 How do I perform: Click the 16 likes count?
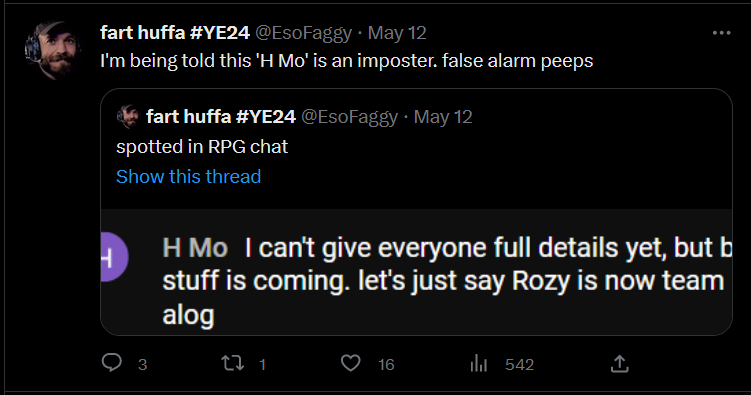point(386,365)
